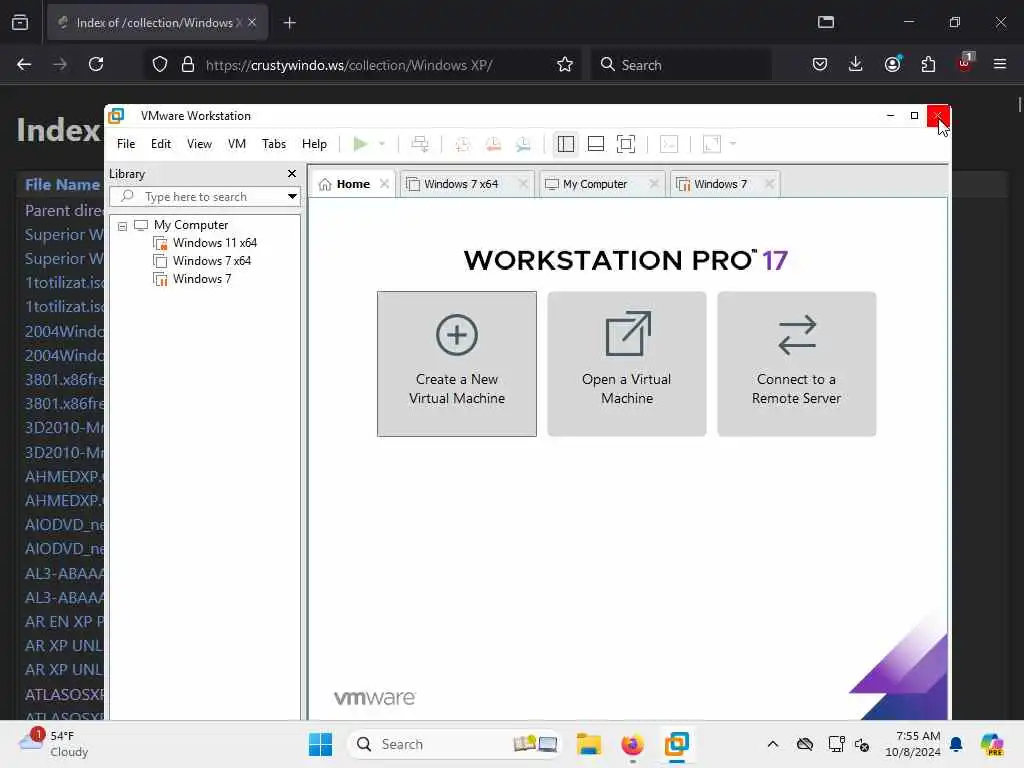Open File Explorer from taskbar
1024x768 pixels.
[x=588, y=744]
